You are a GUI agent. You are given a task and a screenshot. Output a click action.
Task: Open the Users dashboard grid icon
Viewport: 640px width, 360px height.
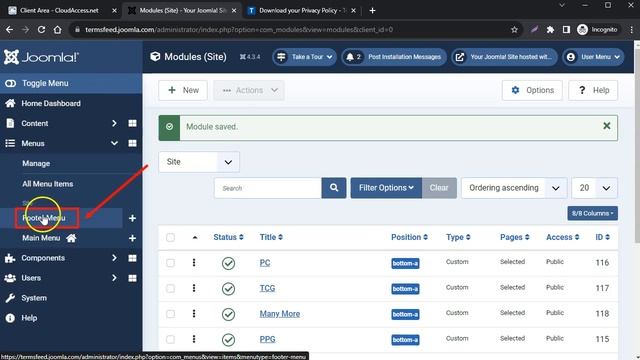click(x=132, y=278)
